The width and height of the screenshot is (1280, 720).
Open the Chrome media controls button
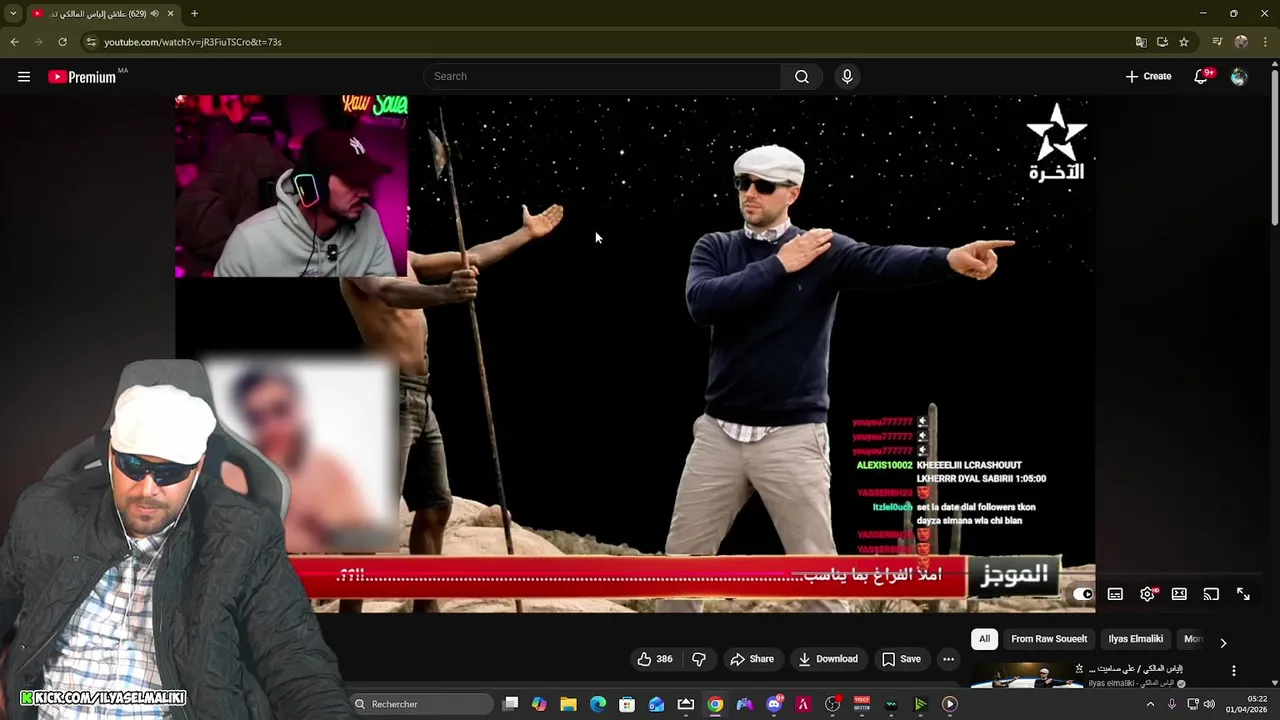pyautogui.click(x=1217, y=42)
